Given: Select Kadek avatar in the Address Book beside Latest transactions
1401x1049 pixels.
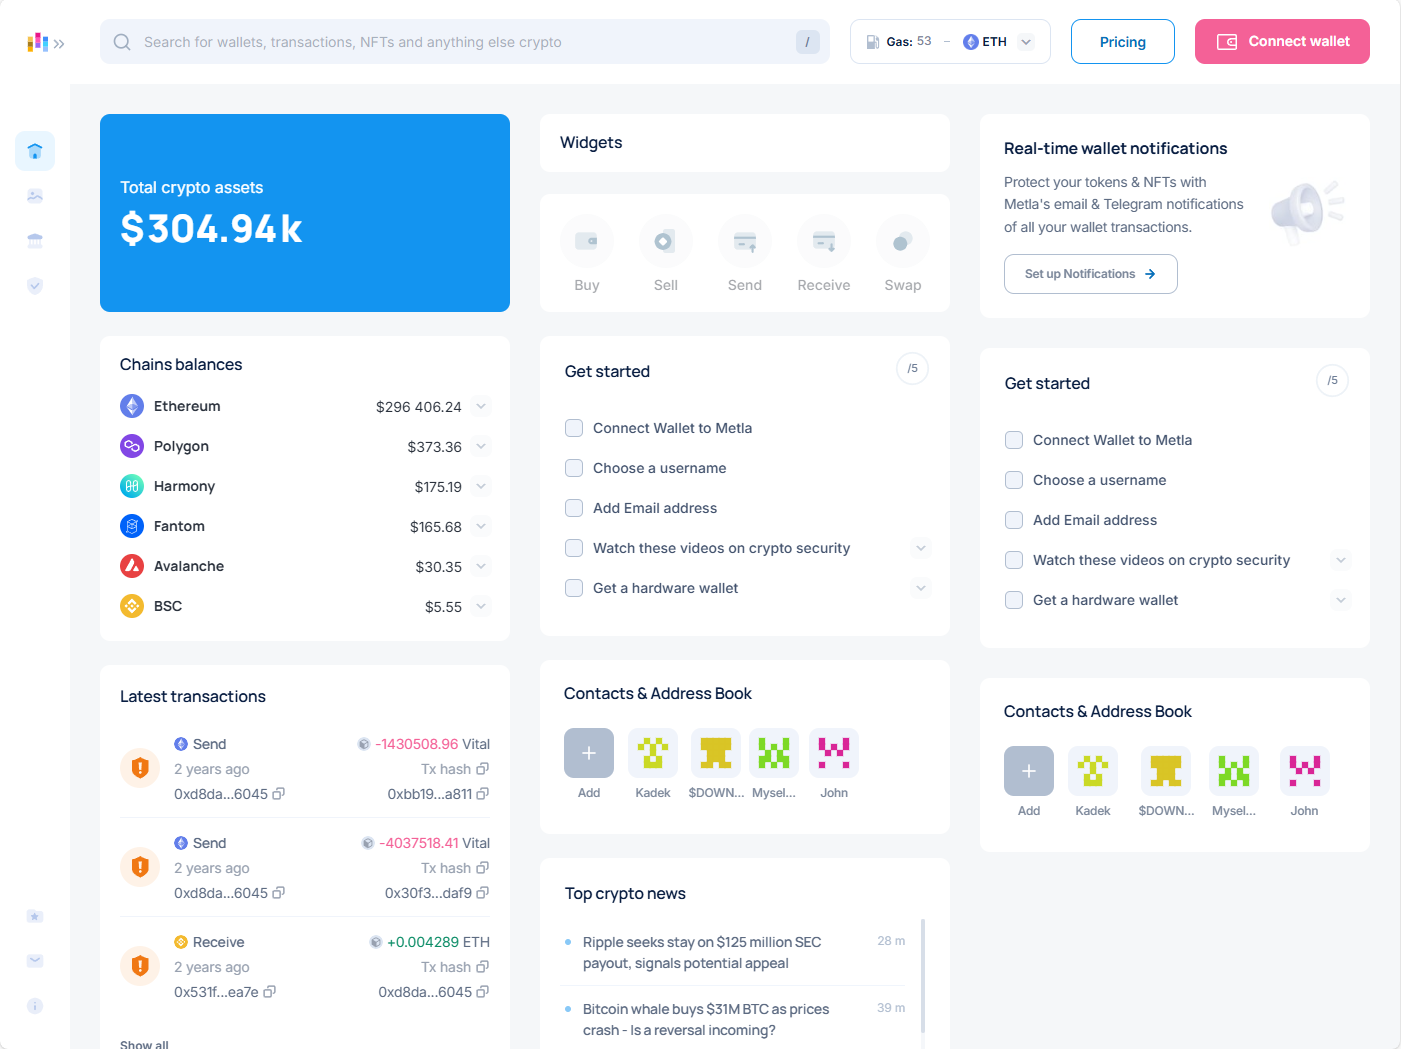Looking at the screenshot, I should [653, 753].
